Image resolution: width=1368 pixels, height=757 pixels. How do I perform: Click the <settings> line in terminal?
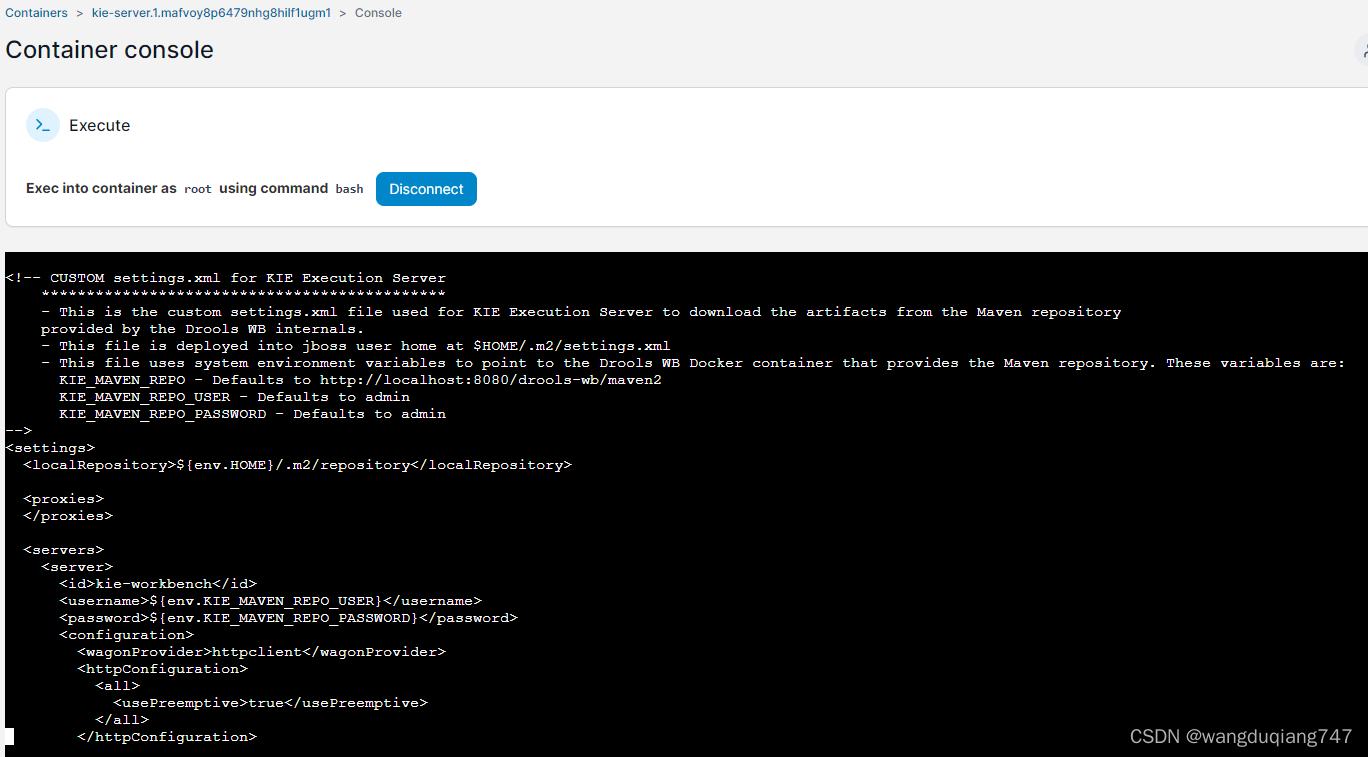point(50,448)
